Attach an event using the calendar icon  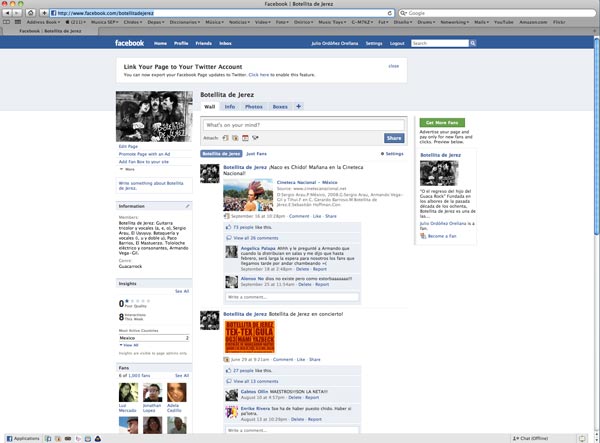pyautogui.click(x=245, y=138)
